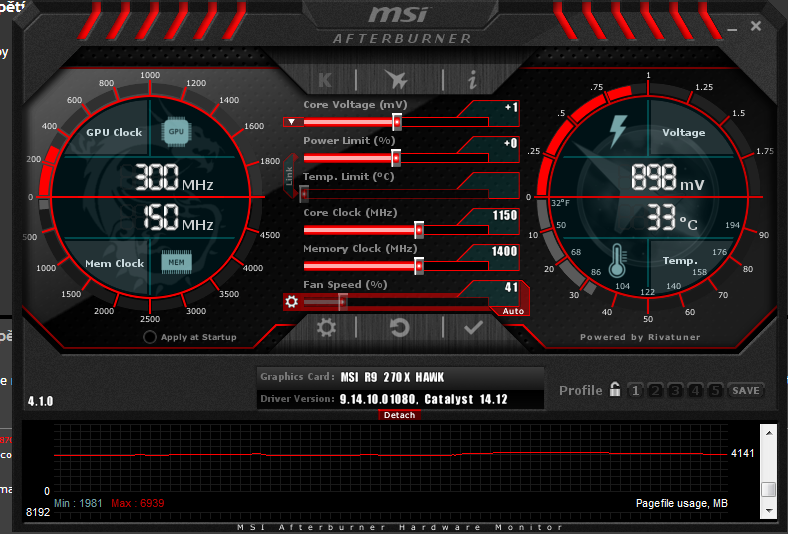Viewport: 788px width, 534px height.
Task: Select profile slot 1
Action: [635, 390]
